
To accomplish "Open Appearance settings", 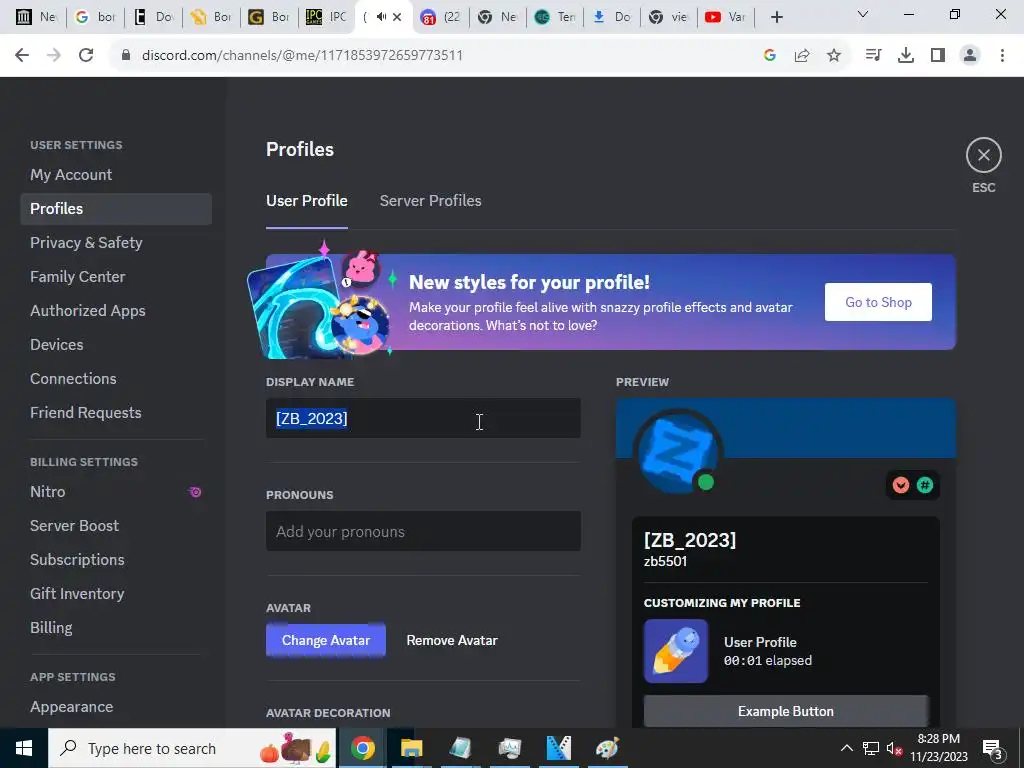I will 116,707.
